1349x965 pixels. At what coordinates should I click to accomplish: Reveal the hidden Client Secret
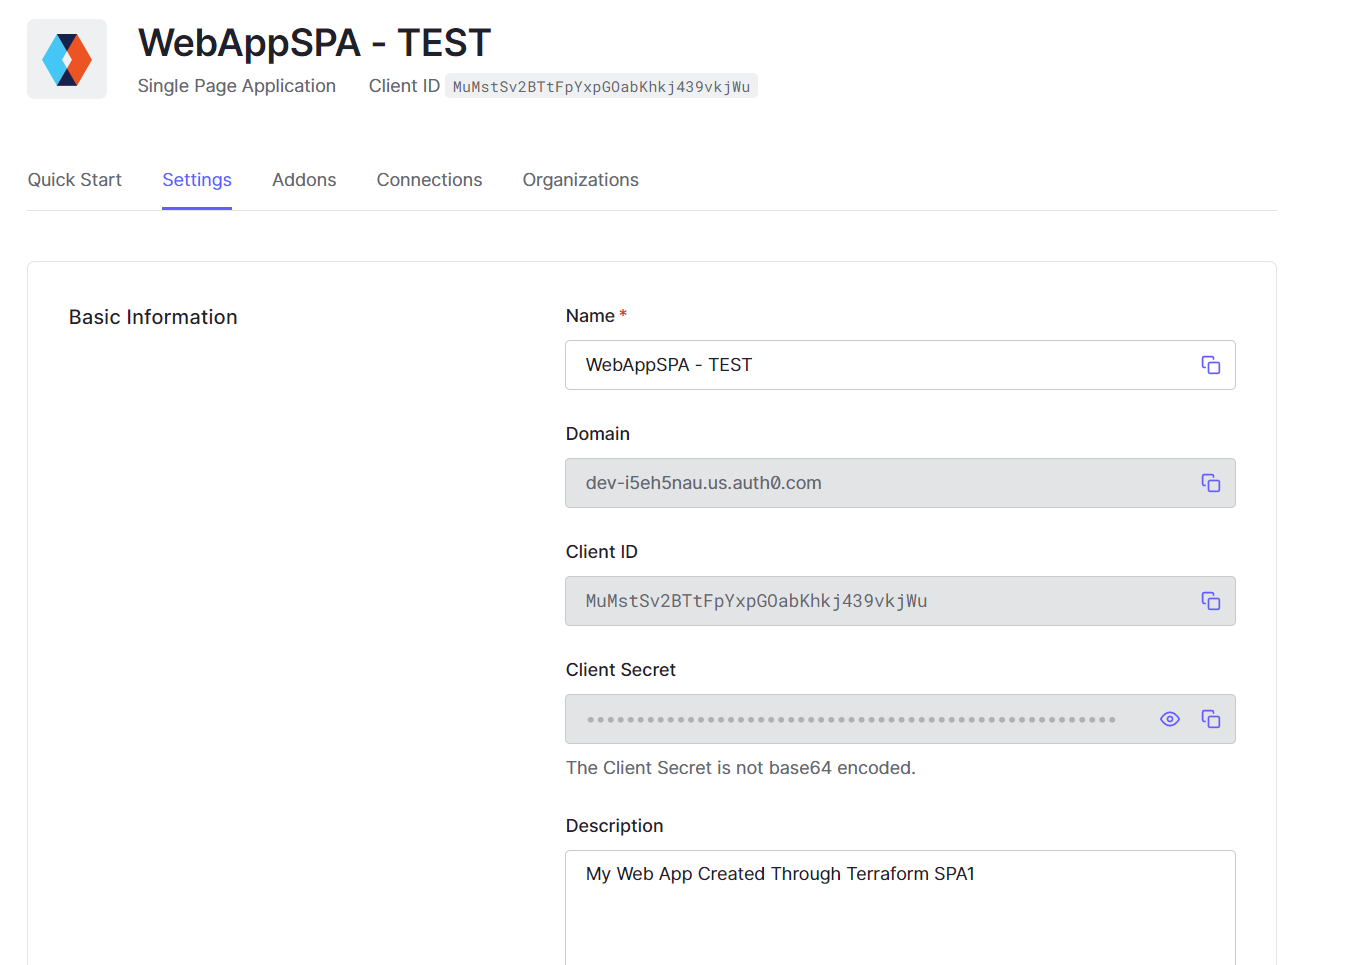pos(1169,719)
